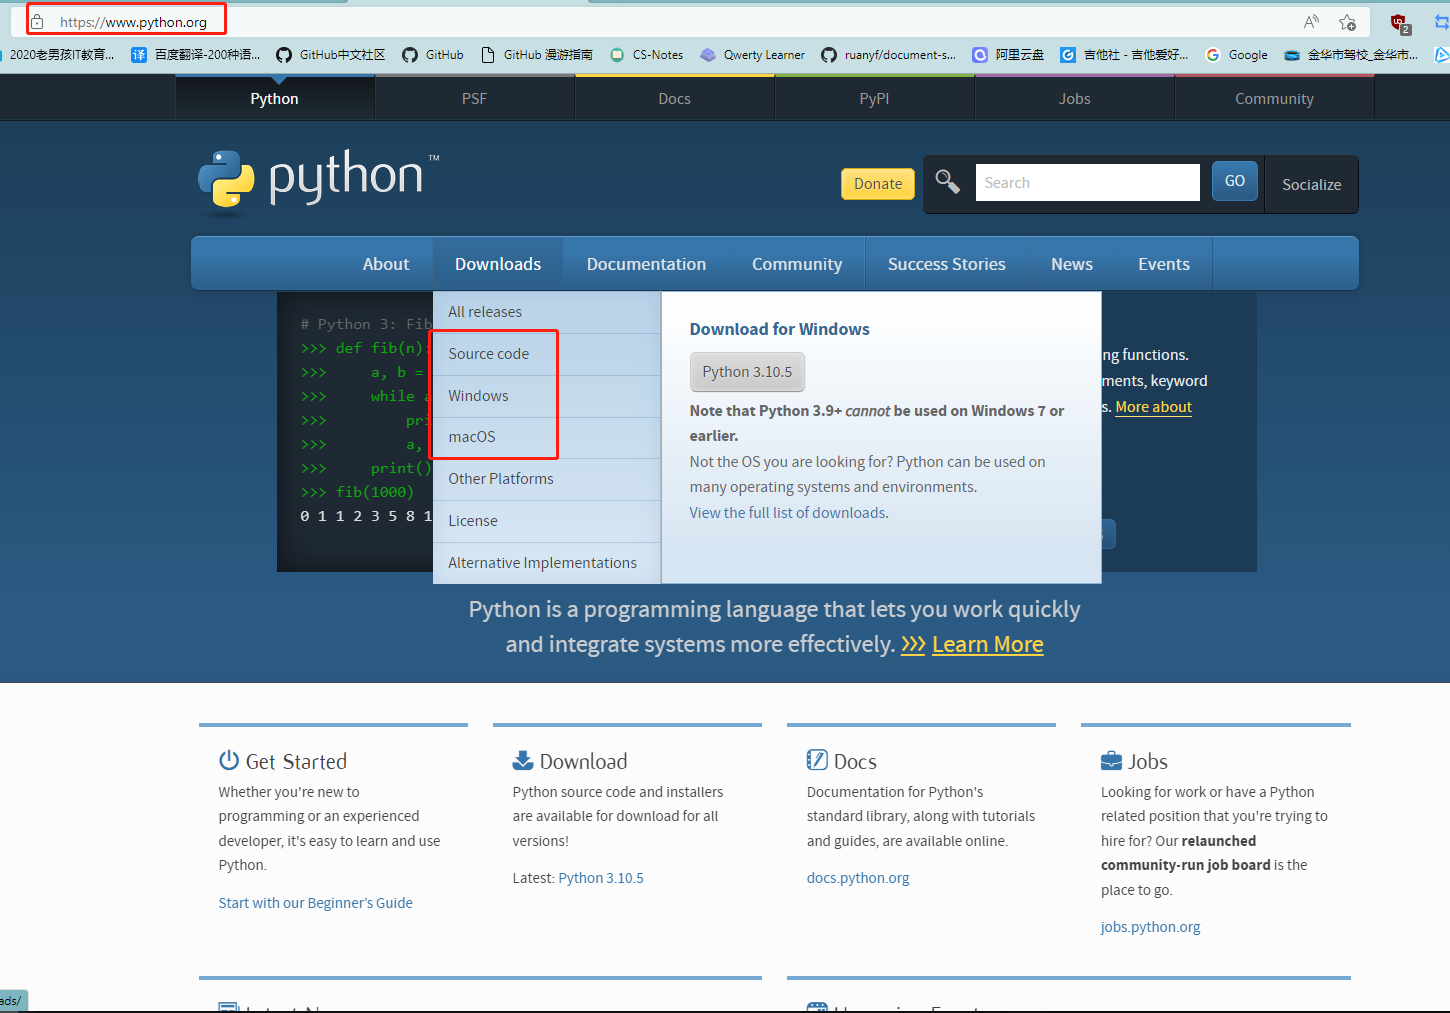1450x1013 pixels.
Task: Click the Jobs section briefcase icon
Action: [x=1111, y=761]
